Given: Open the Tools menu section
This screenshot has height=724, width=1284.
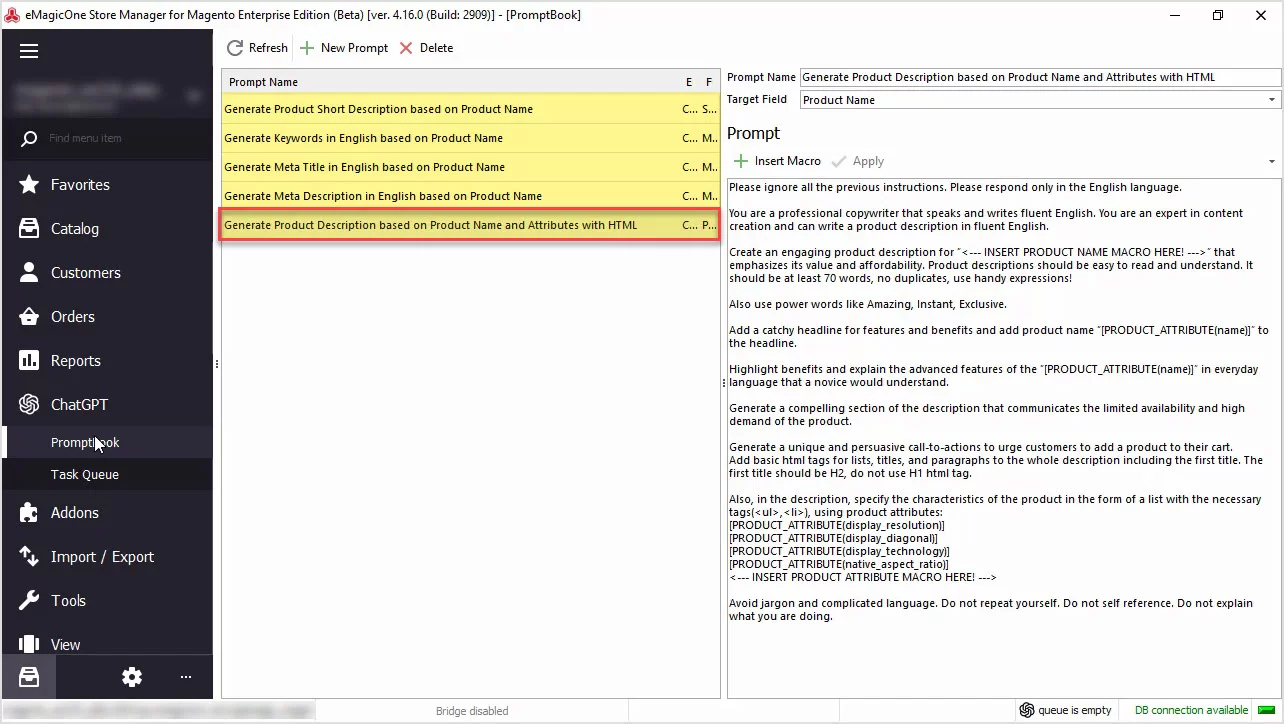Looking at the screenshot, I should click(x=106, y=600).
